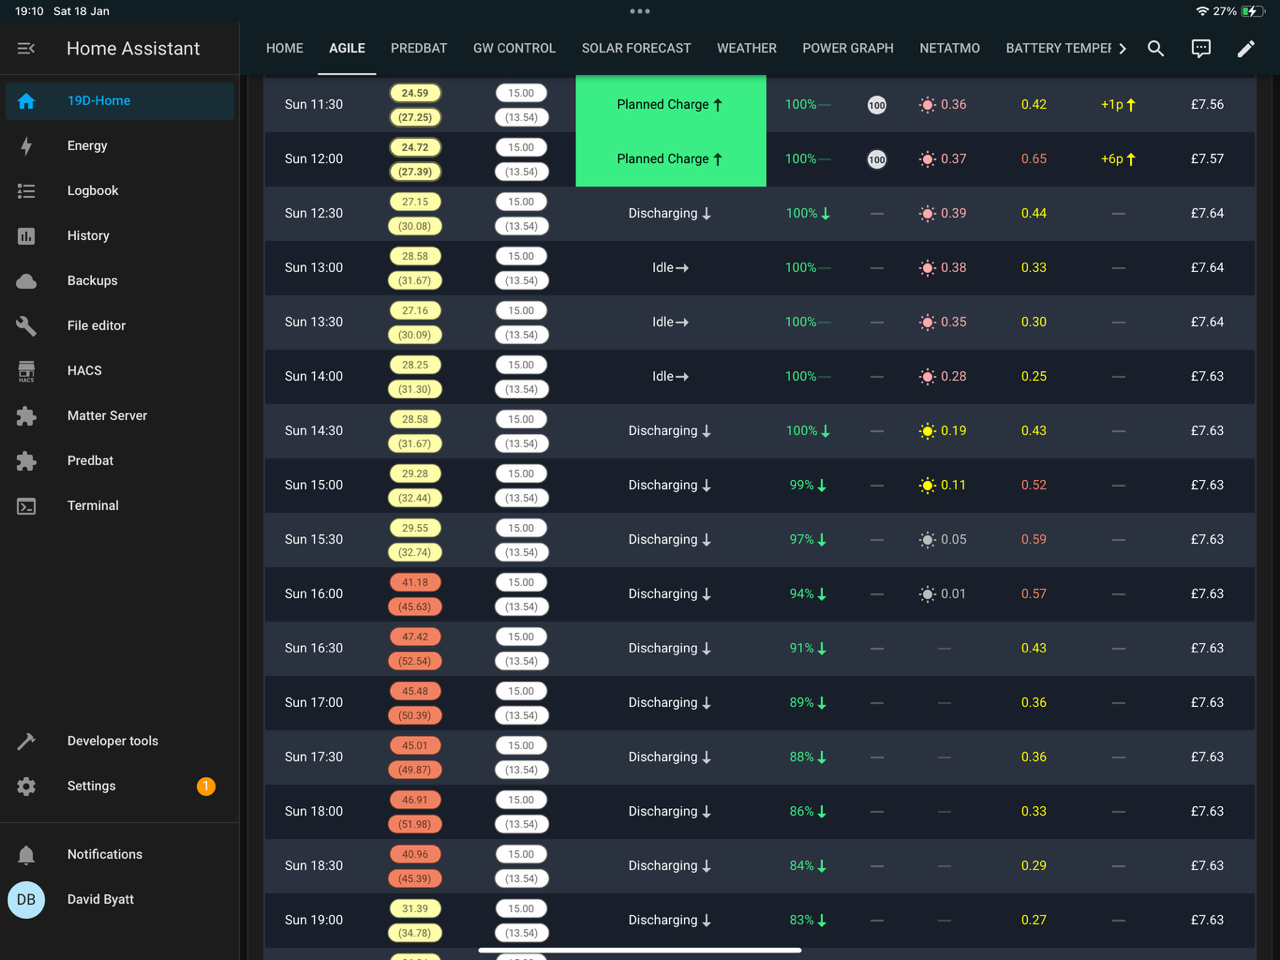Click the 41.18 red rate badge at Sun 16:00

pos(415,582)
